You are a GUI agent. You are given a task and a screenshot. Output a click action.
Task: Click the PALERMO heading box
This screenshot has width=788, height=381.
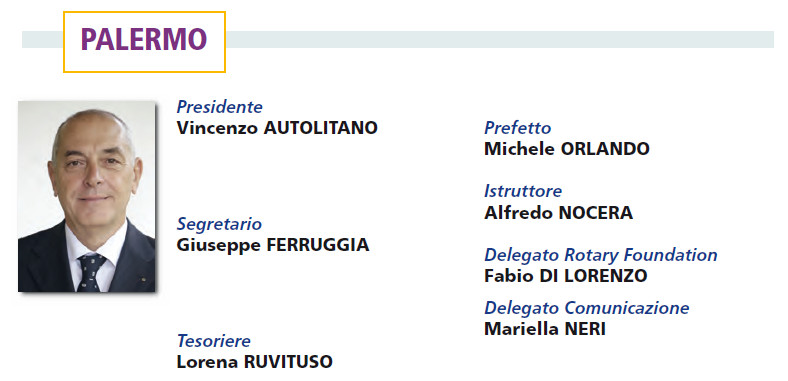(144, 42)
